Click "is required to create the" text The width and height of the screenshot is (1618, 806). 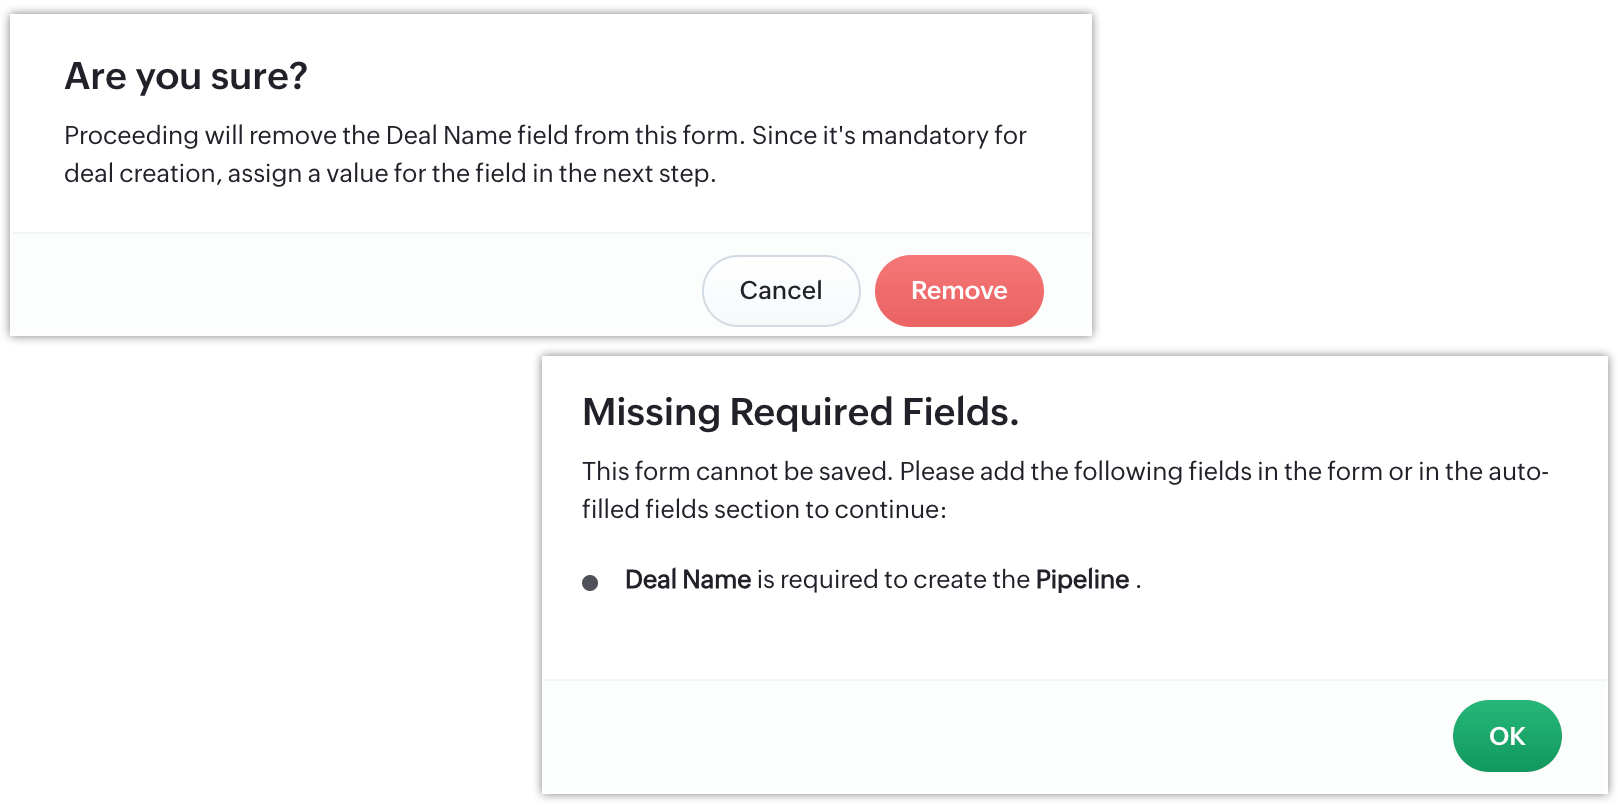[x=892, y=580]
